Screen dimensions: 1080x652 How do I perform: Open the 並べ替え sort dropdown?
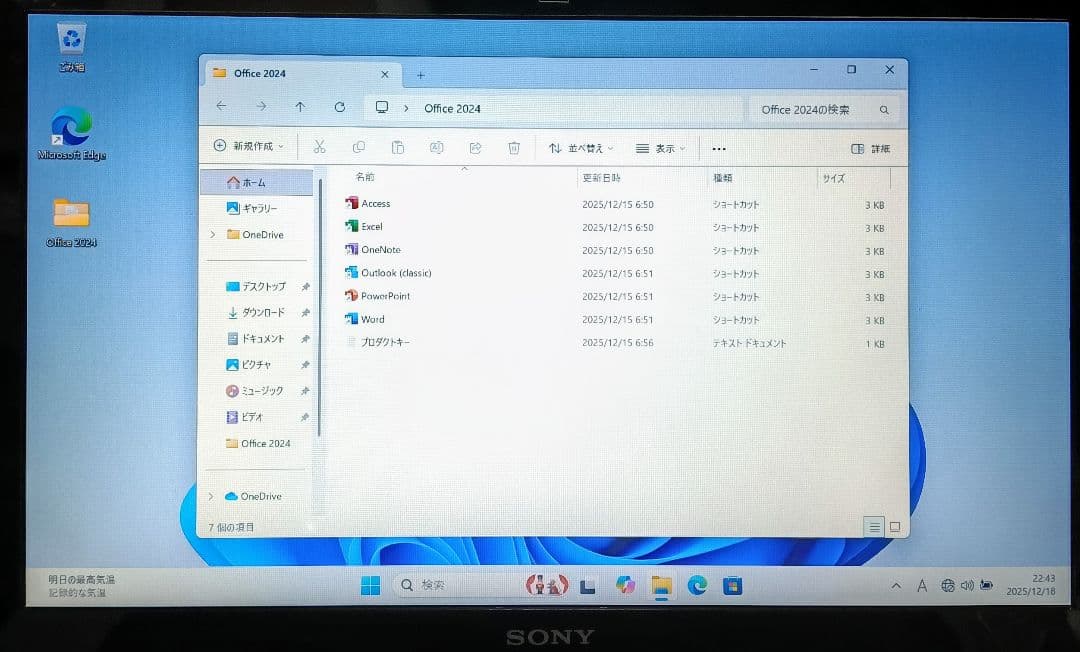click(582, 147)
